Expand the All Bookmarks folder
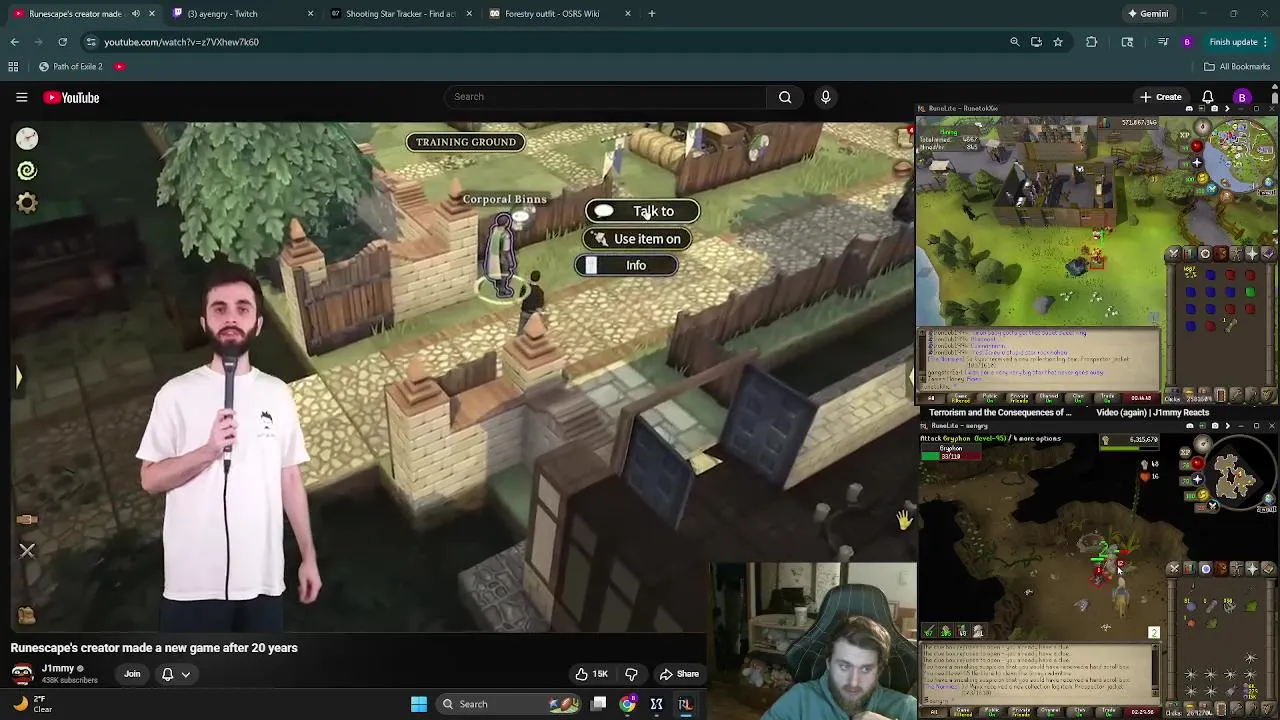The image size is (1280, 720). 1237,67
